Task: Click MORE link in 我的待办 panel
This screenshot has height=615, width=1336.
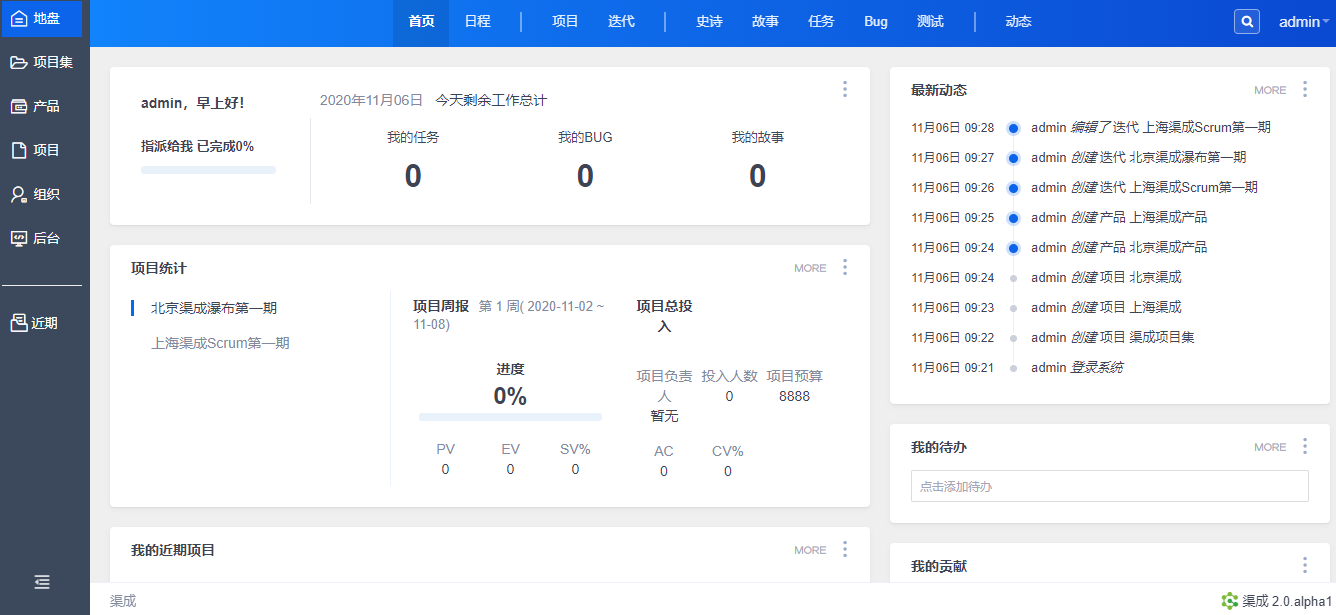Action: 1270,447
